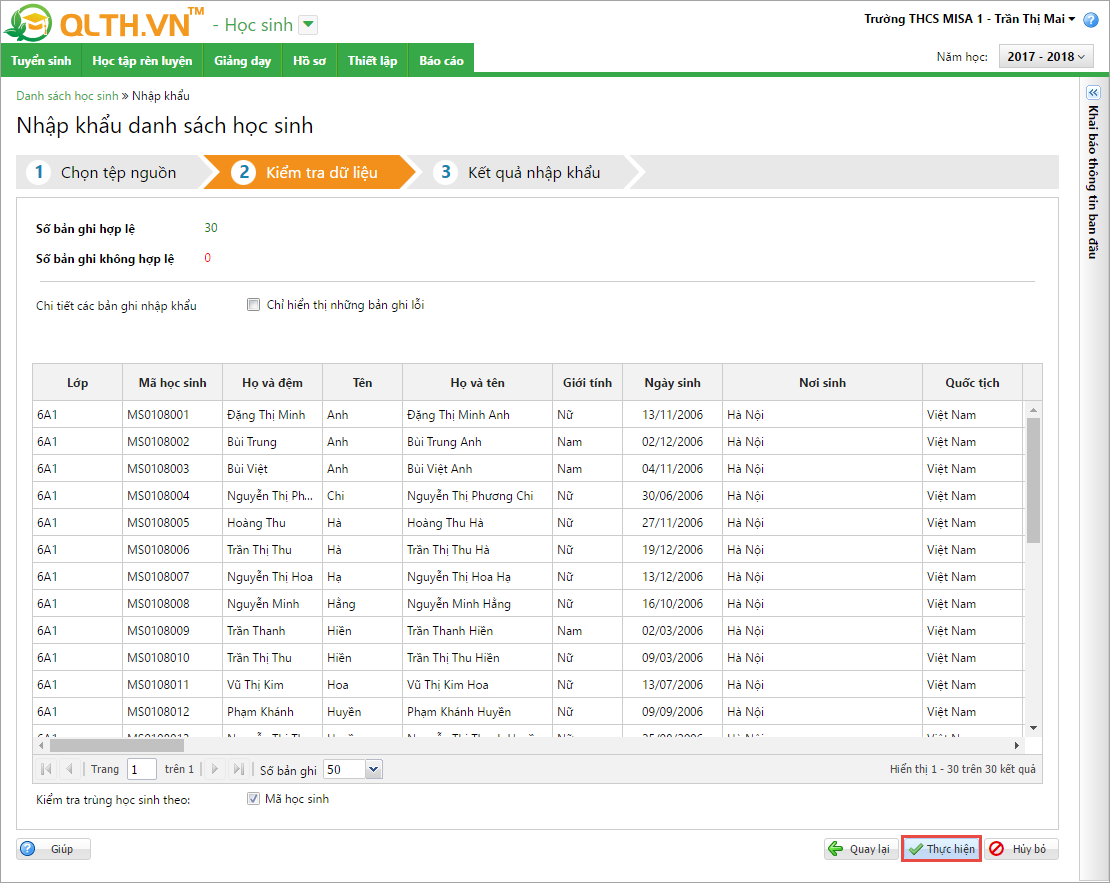
Task: Select the MS0108007 cell
Action: pos(173,576)
